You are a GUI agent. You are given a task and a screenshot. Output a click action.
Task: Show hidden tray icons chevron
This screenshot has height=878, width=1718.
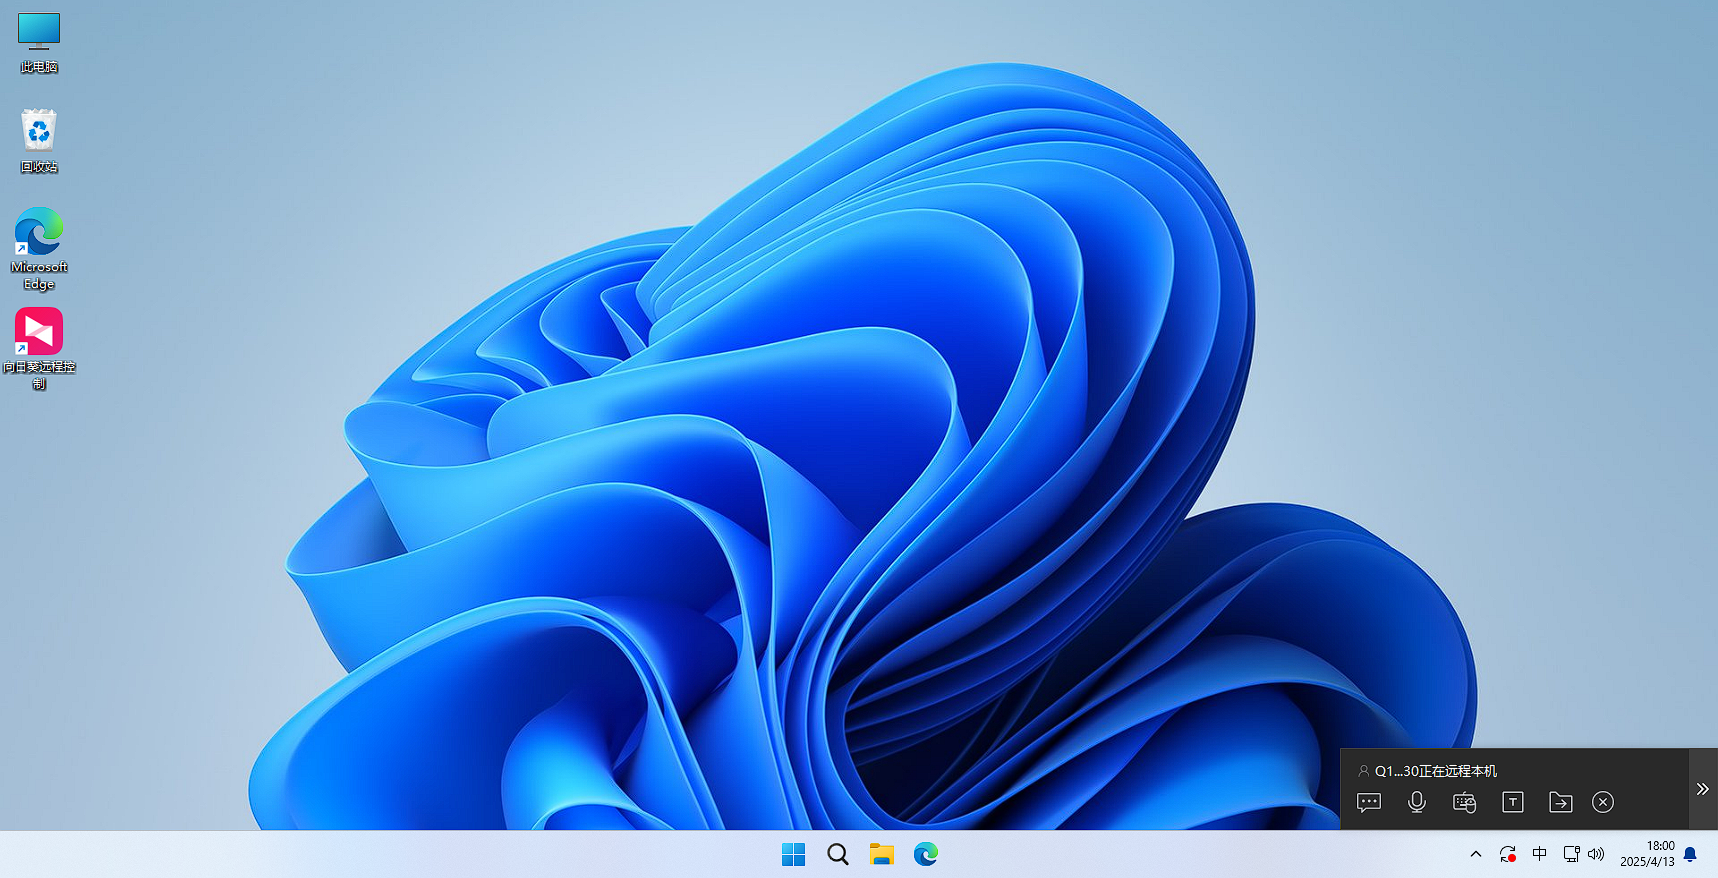(x=1476, y=854)
